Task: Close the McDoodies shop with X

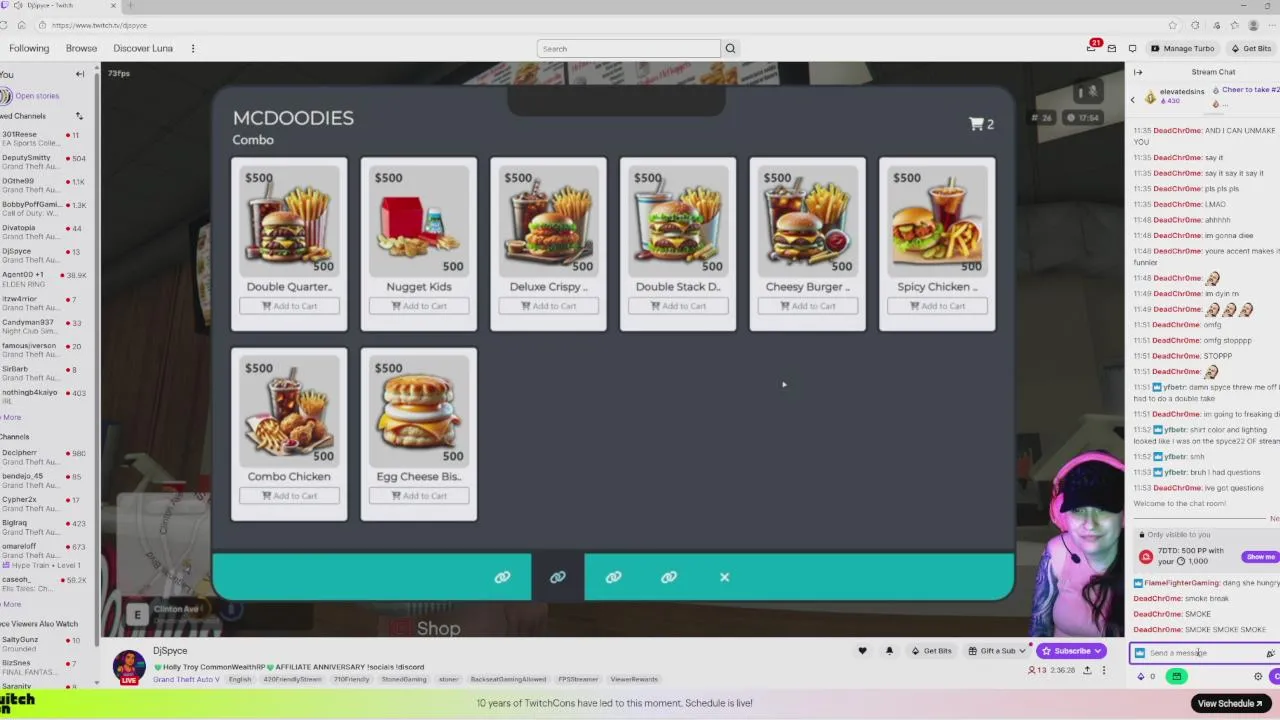Action: (x=725, y=577)
